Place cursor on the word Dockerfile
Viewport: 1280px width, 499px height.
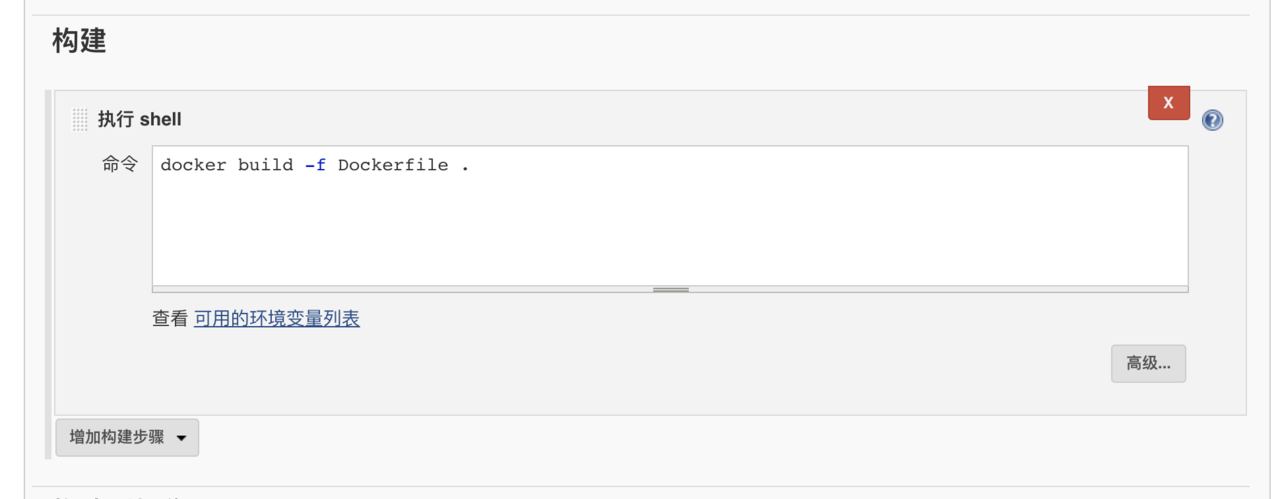pos(393,165)
